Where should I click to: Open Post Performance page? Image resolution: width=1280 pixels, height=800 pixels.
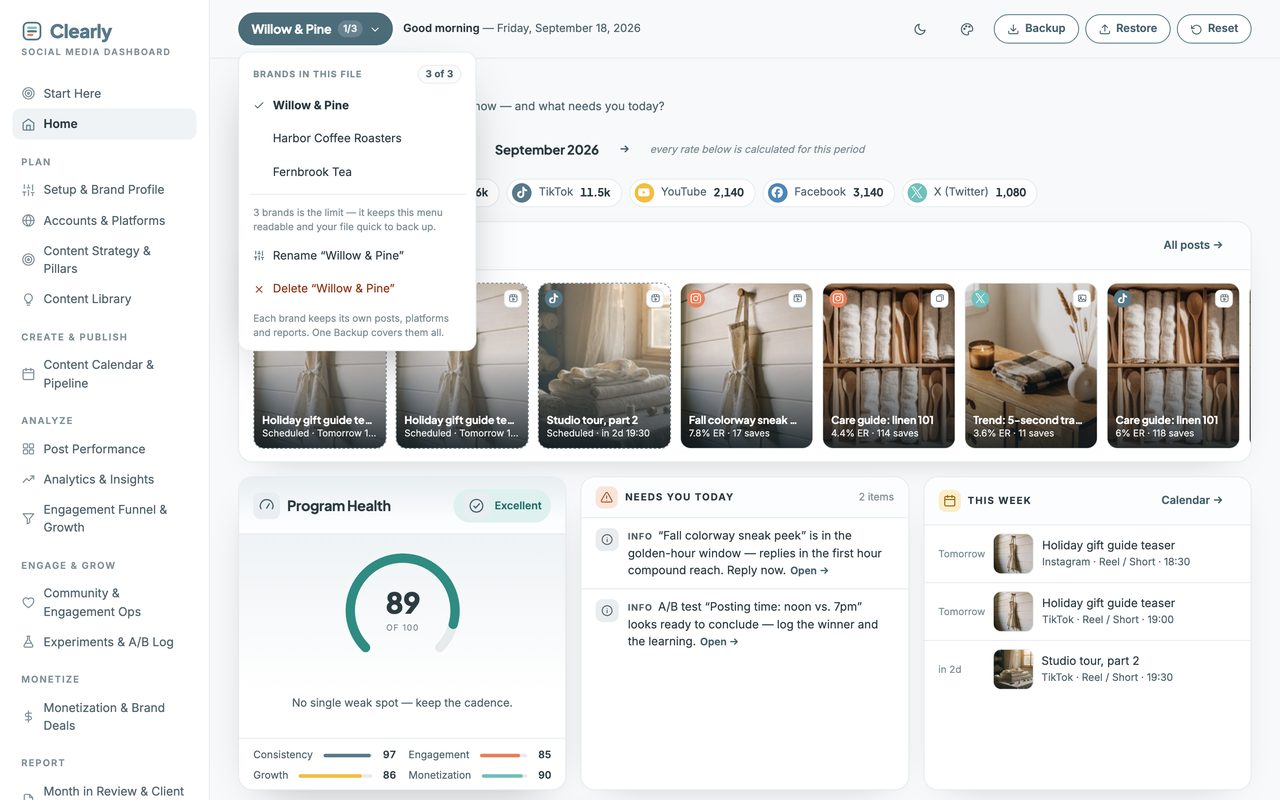[104, 449]
